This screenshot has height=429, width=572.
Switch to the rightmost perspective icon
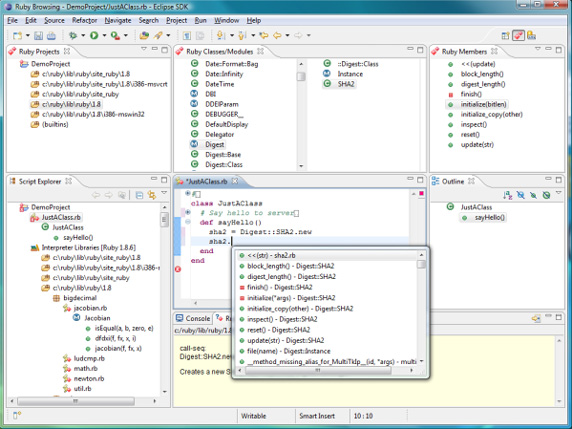(532, 35)
